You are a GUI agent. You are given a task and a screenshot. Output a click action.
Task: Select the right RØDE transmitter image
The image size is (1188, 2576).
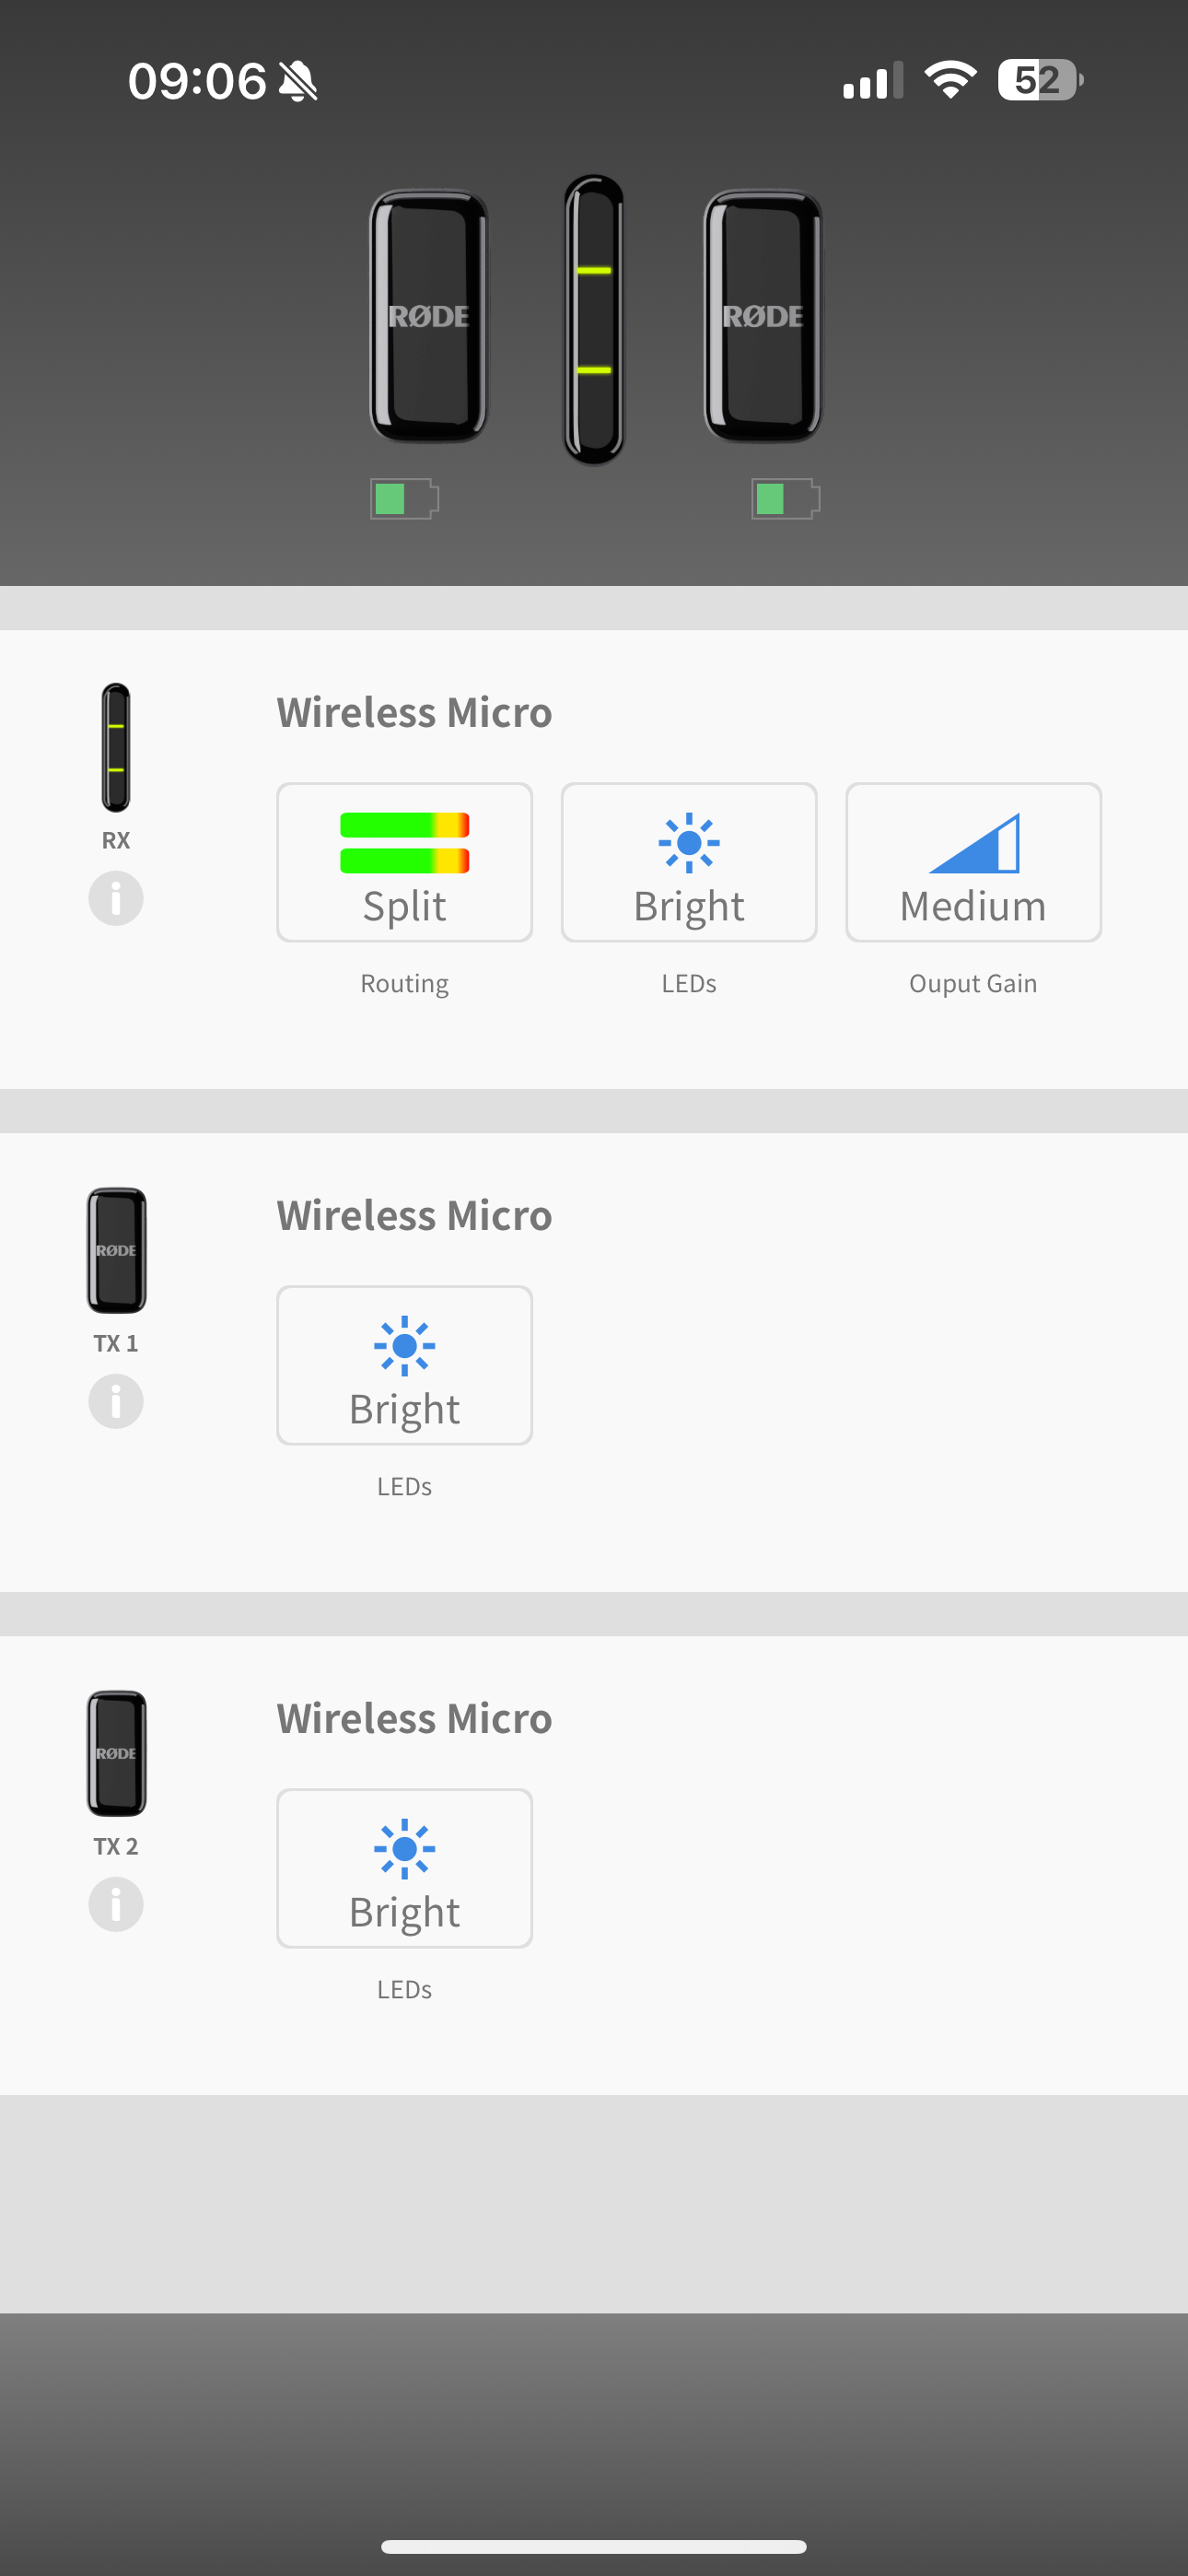click(x=763, y=316)
